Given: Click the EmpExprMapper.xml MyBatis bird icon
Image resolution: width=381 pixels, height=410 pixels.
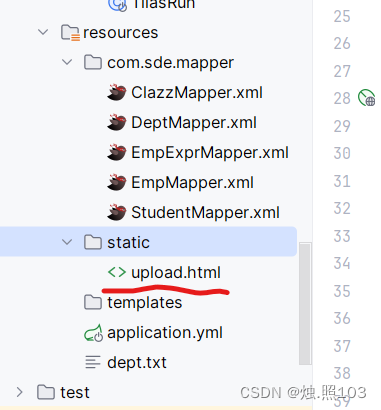Looking at the screenshot, I should 117,152.
